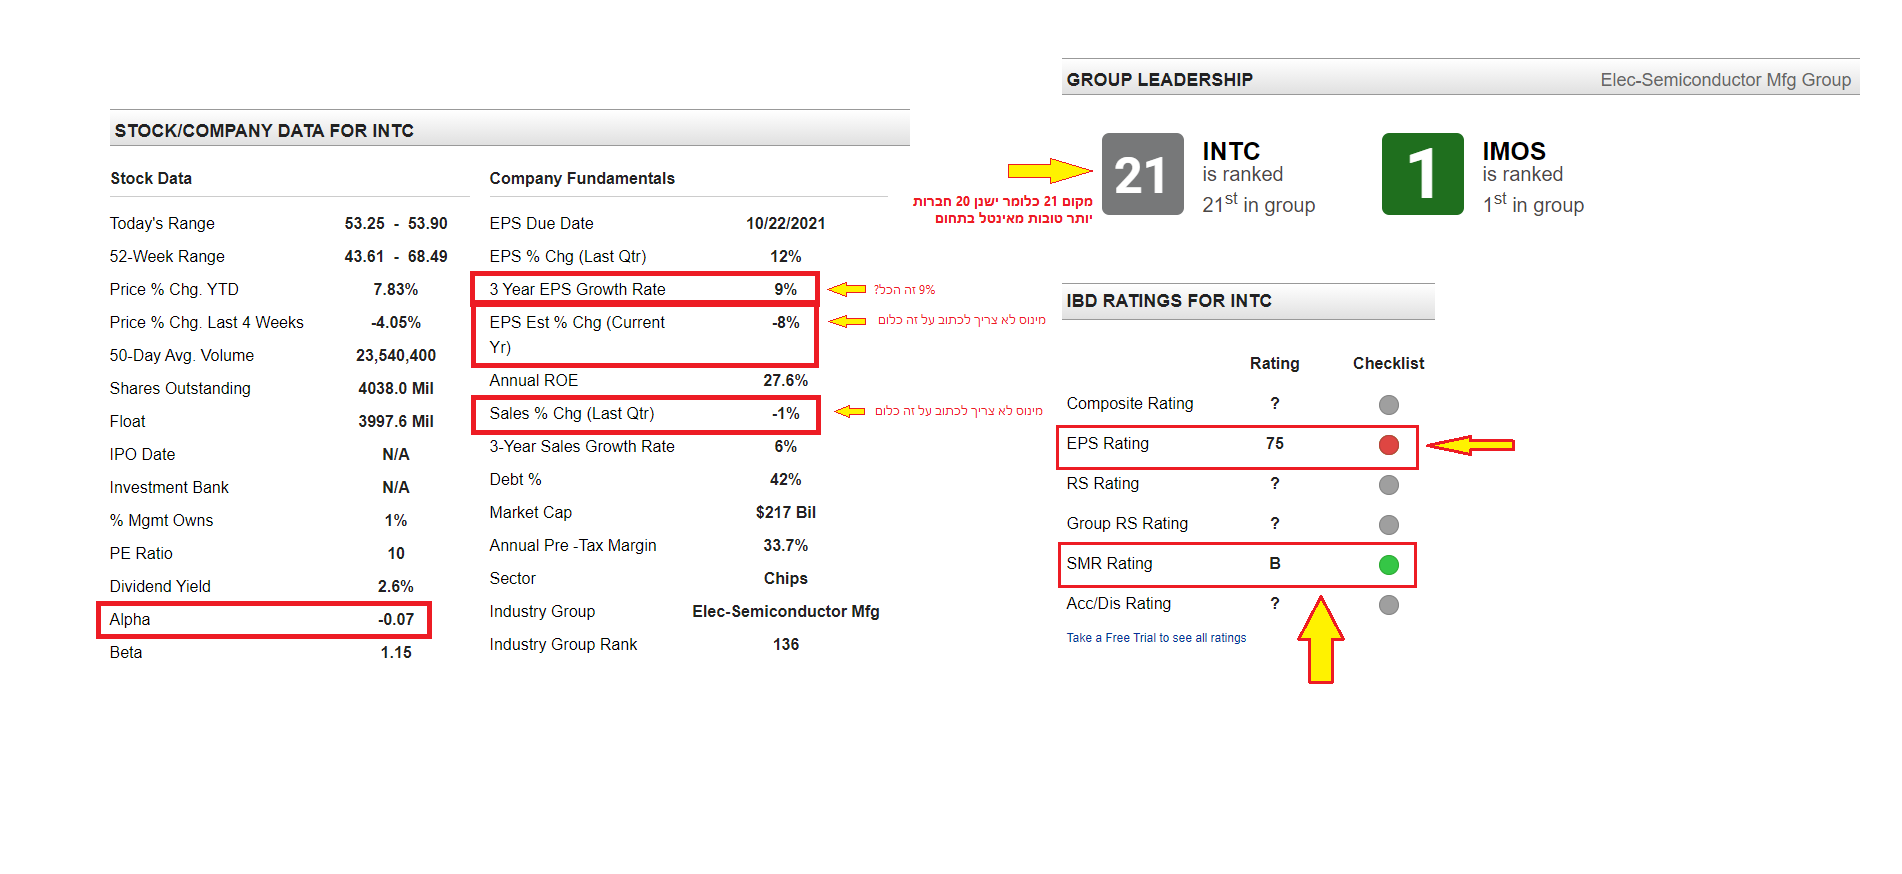
Task: Select the Annual ROE value '27.6%'
Action: click(786, 380)
